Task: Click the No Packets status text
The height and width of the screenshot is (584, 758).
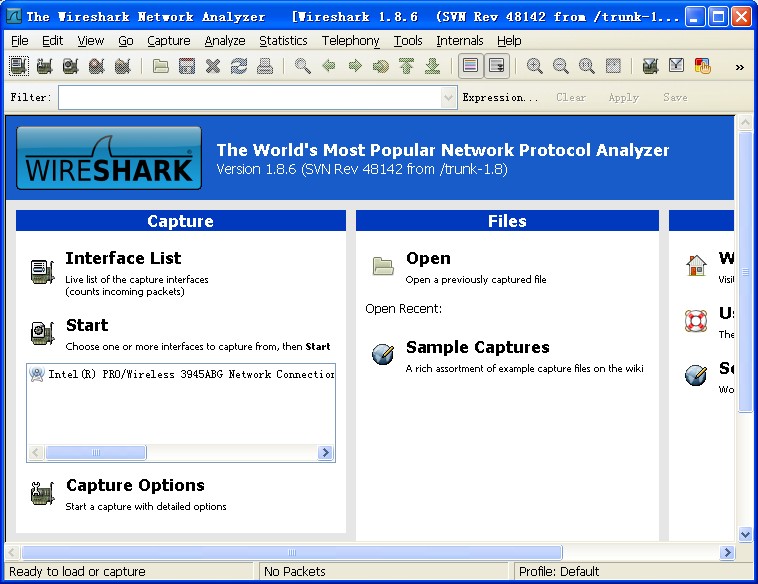Action: pyautogui.click(x=295, y=571)
